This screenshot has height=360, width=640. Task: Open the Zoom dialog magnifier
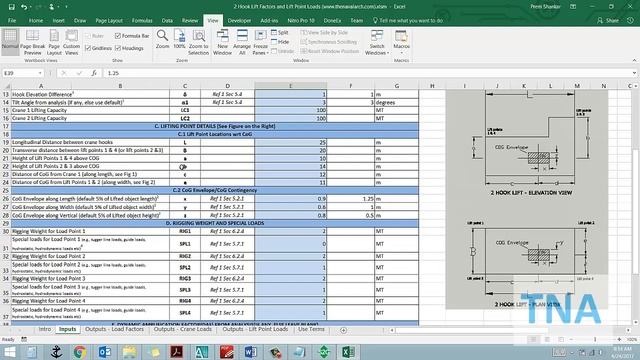162,40
